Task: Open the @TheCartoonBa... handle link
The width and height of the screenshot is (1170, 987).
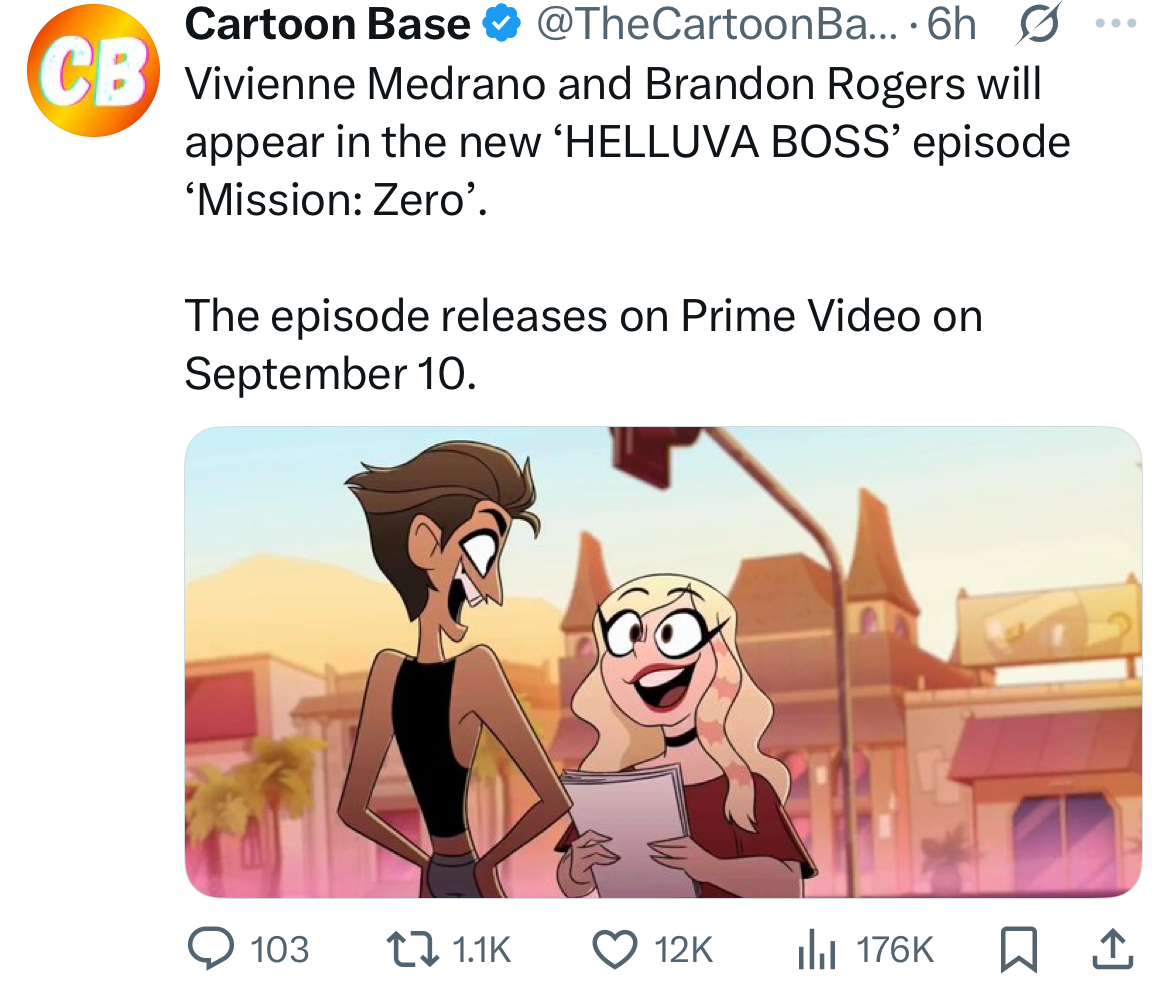Action: 717,25
